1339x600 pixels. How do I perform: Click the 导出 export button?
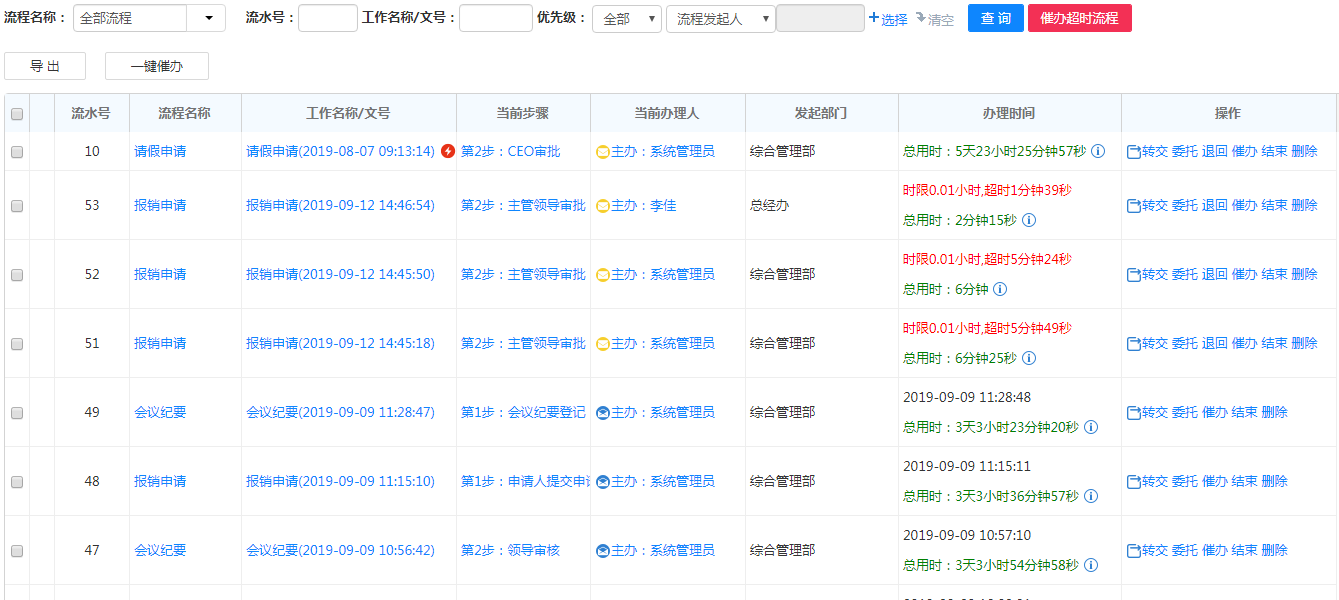[45, 66]
